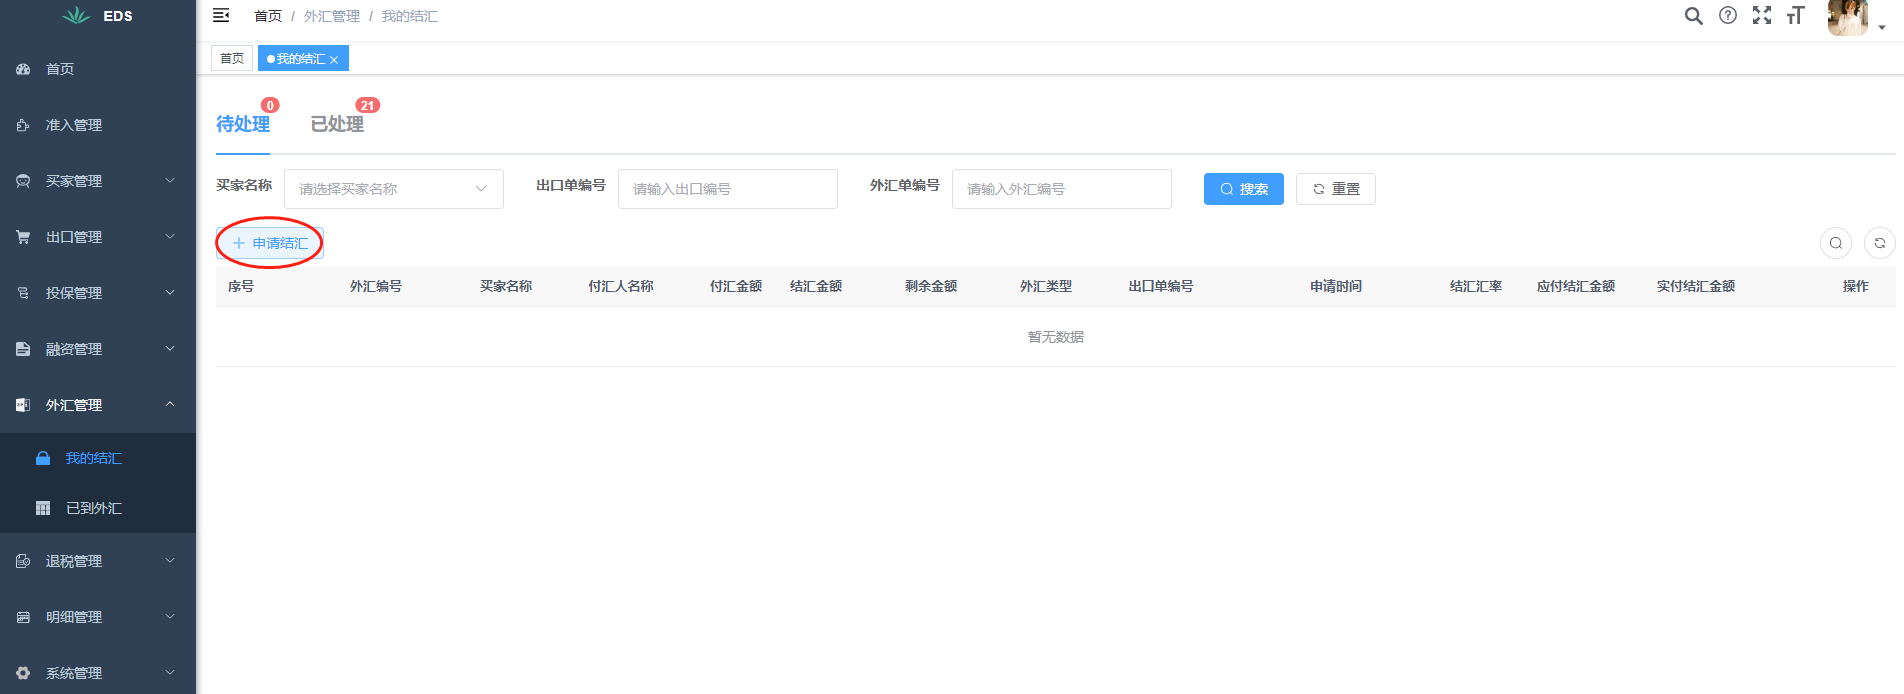Focus the 出口单编号 input field
Viewport: 1904px width, 694px height.
(x=728, y=189)
